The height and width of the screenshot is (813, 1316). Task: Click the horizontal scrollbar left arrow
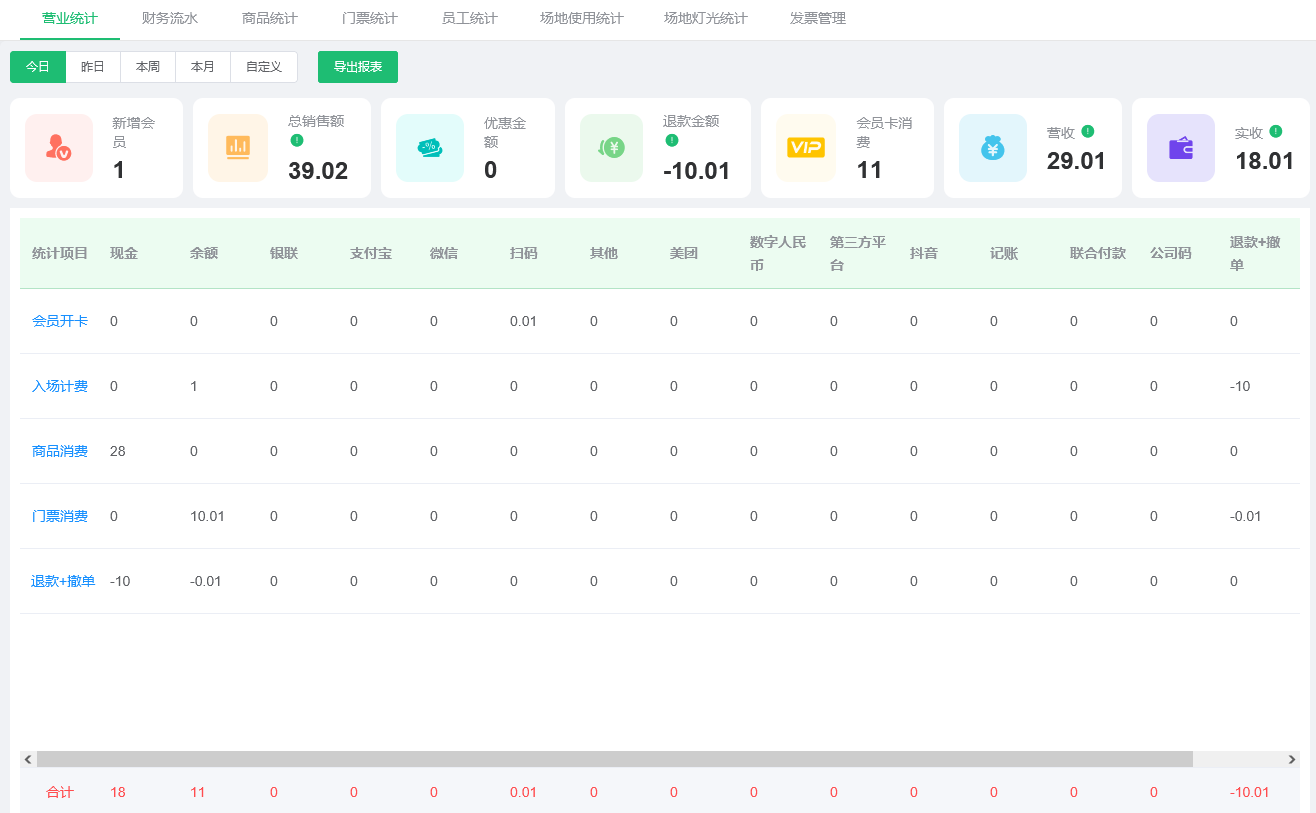tap(28, 760)
